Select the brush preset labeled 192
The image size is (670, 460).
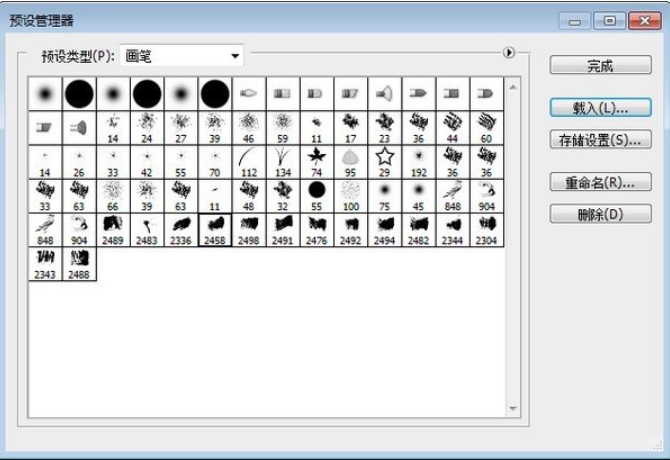click(419, 161)
